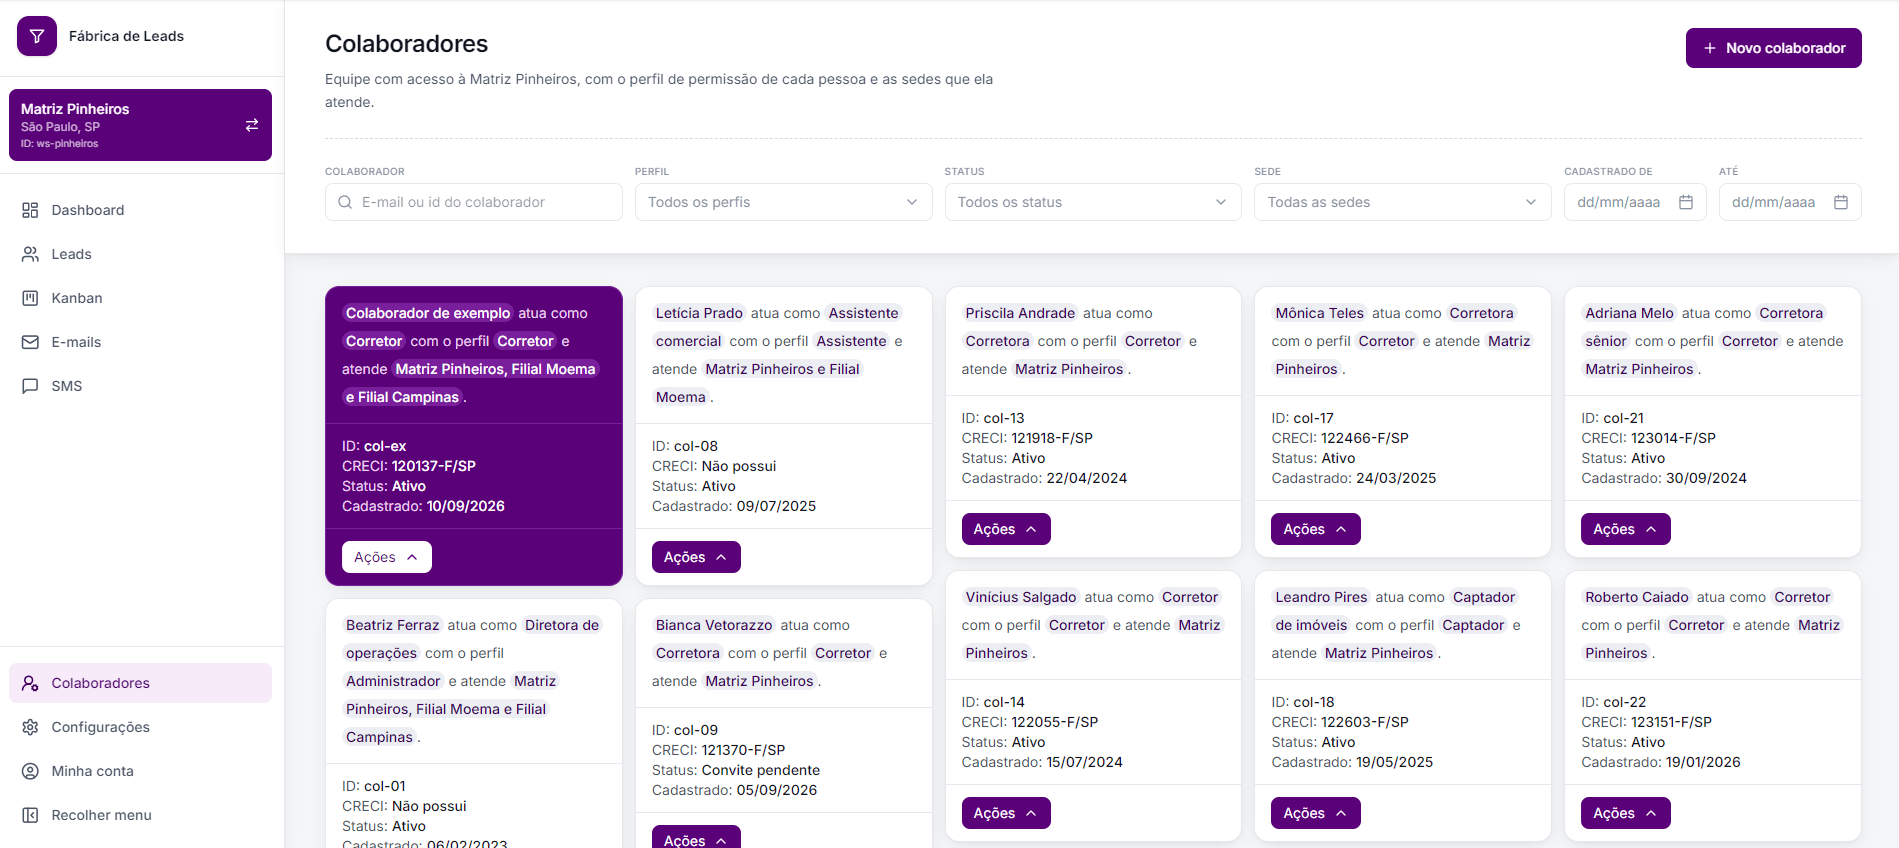The height and width of the screenshot is (848, 1899).
Task: Click the E-mails envelope icon
Action: [x=30, y=342]
